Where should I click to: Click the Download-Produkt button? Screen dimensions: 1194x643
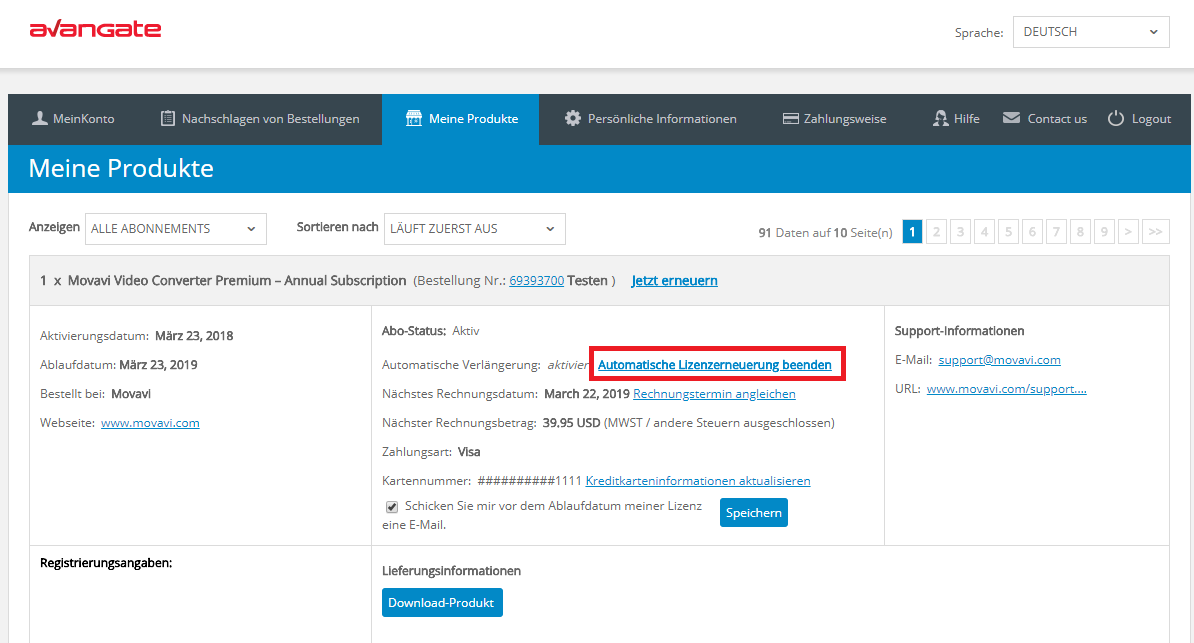(x=442, y=603)
